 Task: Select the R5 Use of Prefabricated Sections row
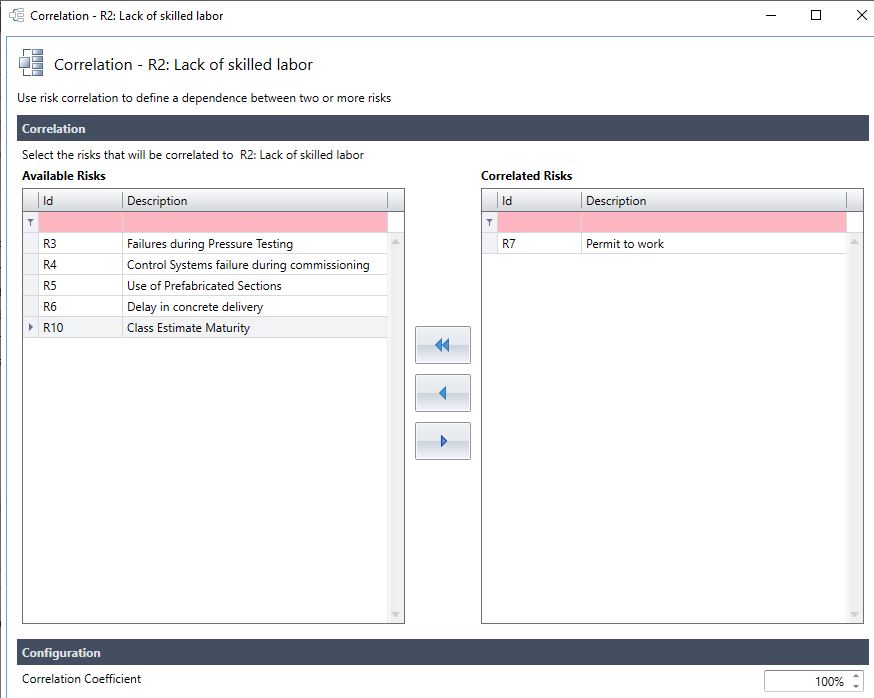pyautogui.click(x=210, y=286)
